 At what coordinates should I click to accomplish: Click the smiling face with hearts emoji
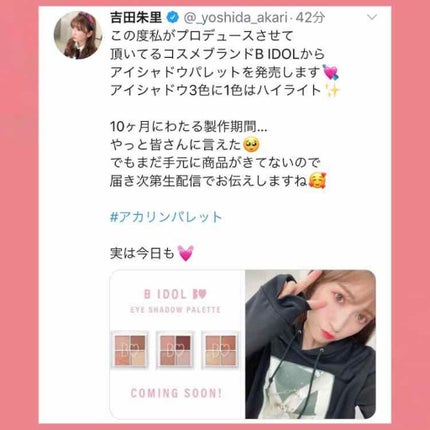point(317,181)
